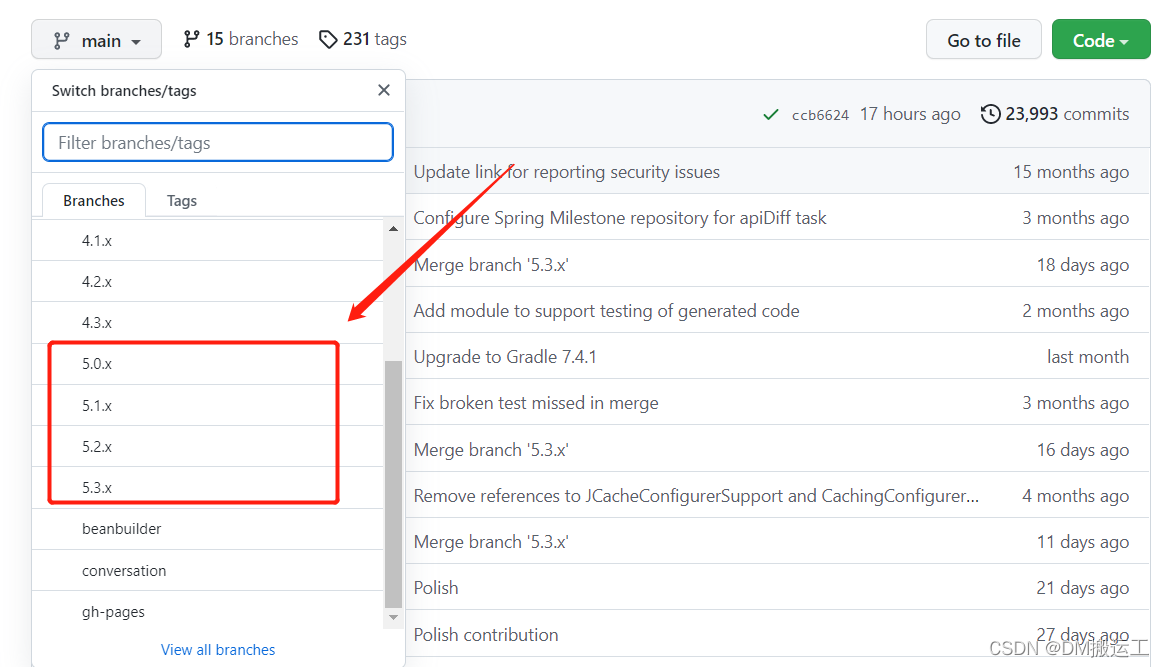
Task: Open the 231 tags link
Action: 362,39
